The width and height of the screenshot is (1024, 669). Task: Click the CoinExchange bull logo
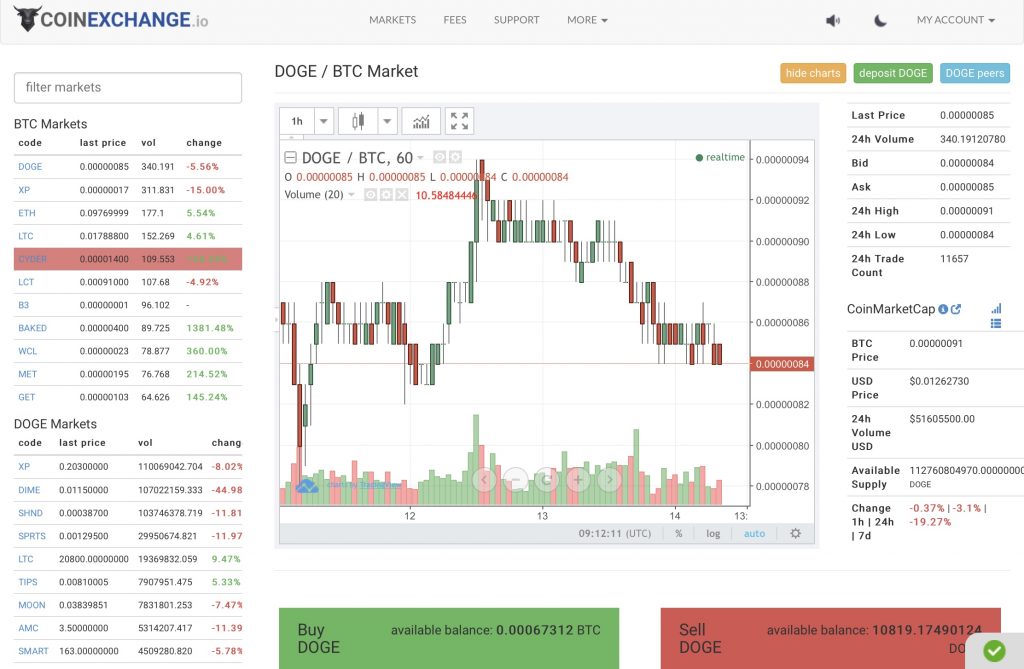27,19
